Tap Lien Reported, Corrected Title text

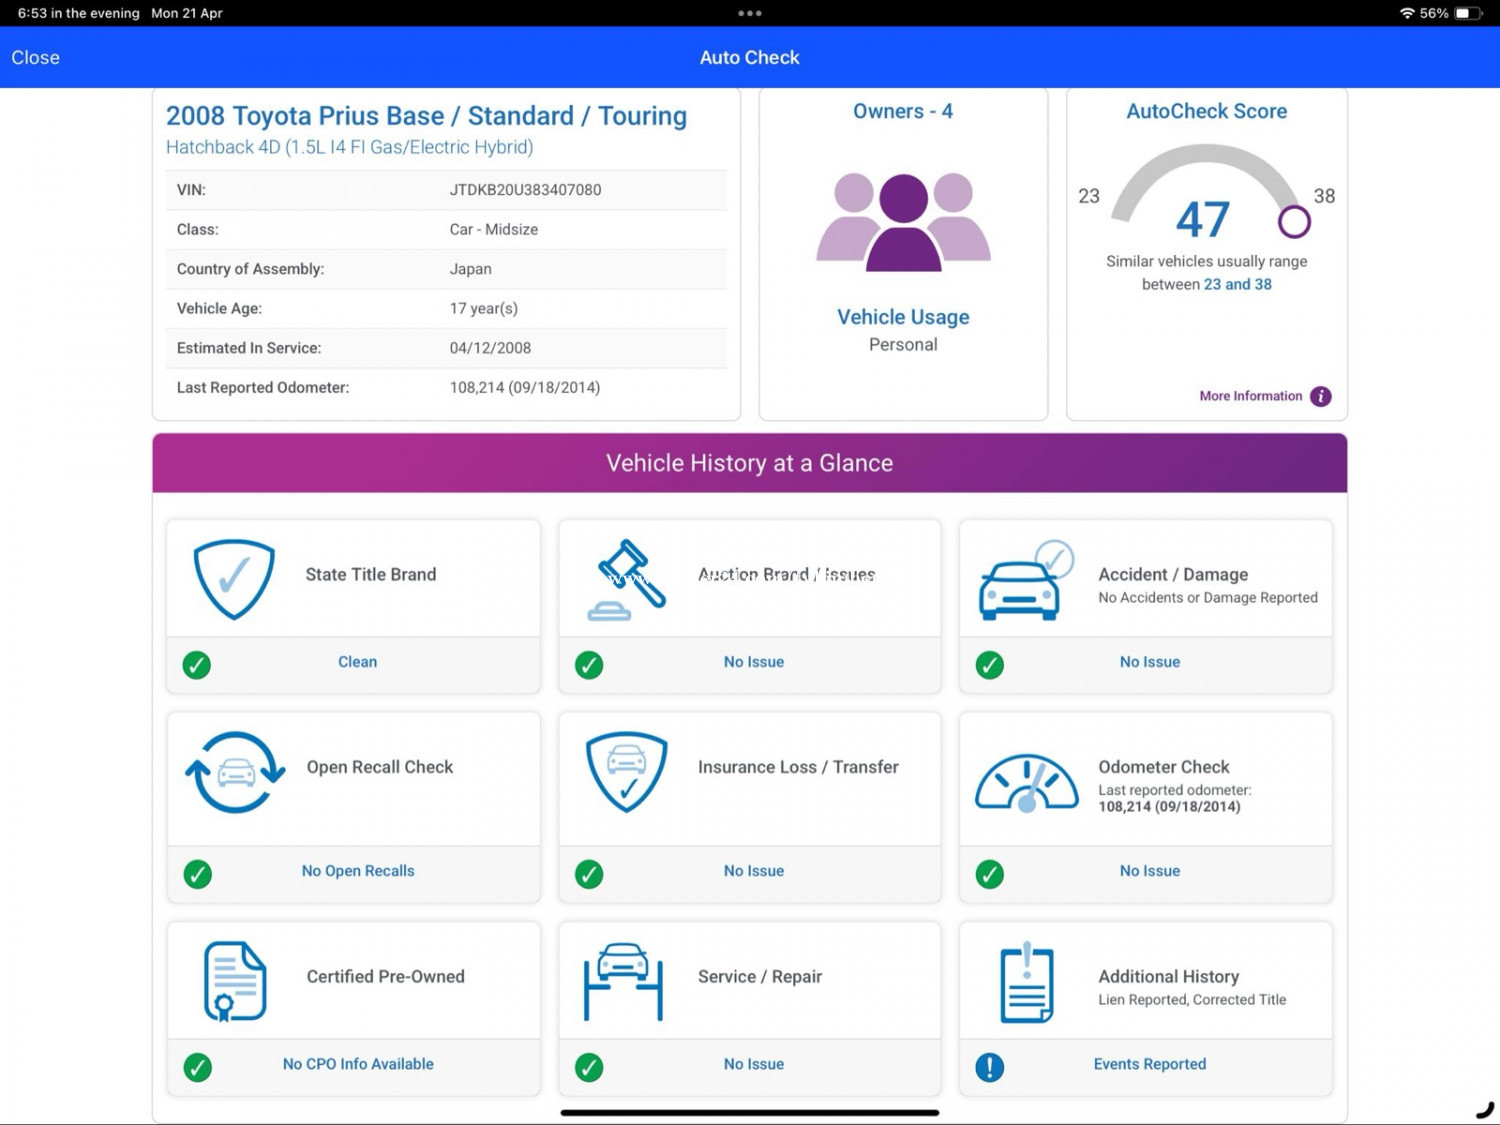pos(1192,999)
